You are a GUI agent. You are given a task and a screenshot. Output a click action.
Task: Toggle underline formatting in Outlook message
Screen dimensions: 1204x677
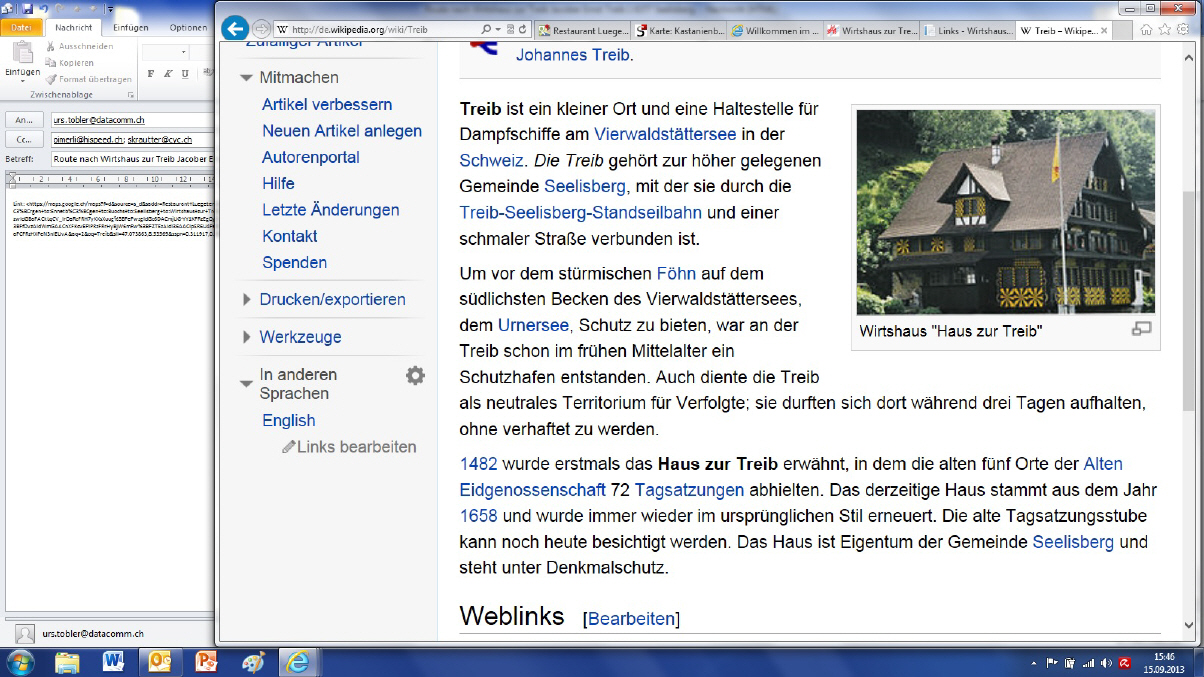pyautogui.click(x=185, y=74)
